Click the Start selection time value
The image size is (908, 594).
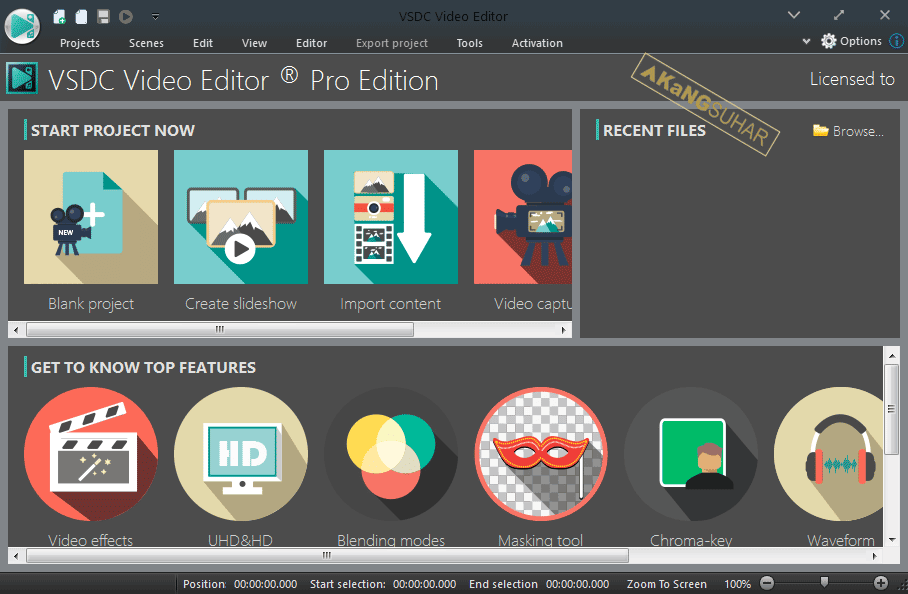(x=424, y=584)
